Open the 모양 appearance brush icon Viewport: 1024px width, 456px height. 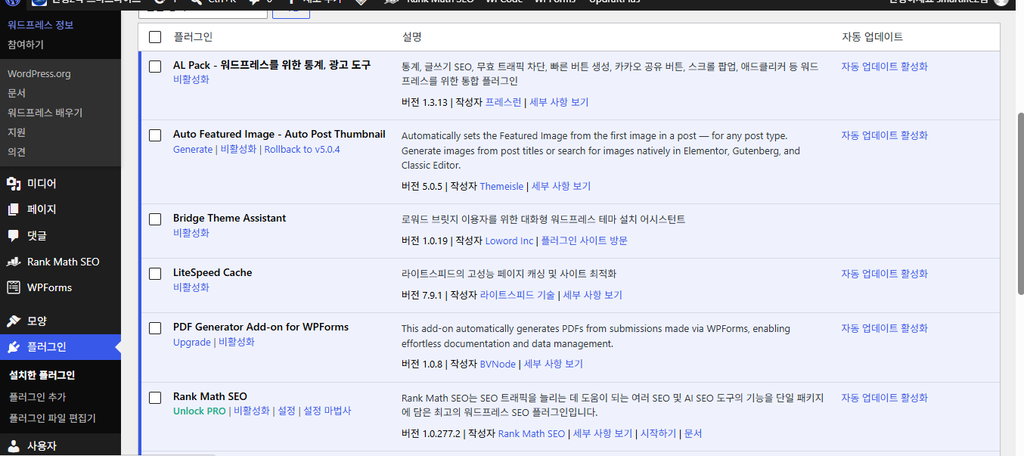tap(13, 321)
